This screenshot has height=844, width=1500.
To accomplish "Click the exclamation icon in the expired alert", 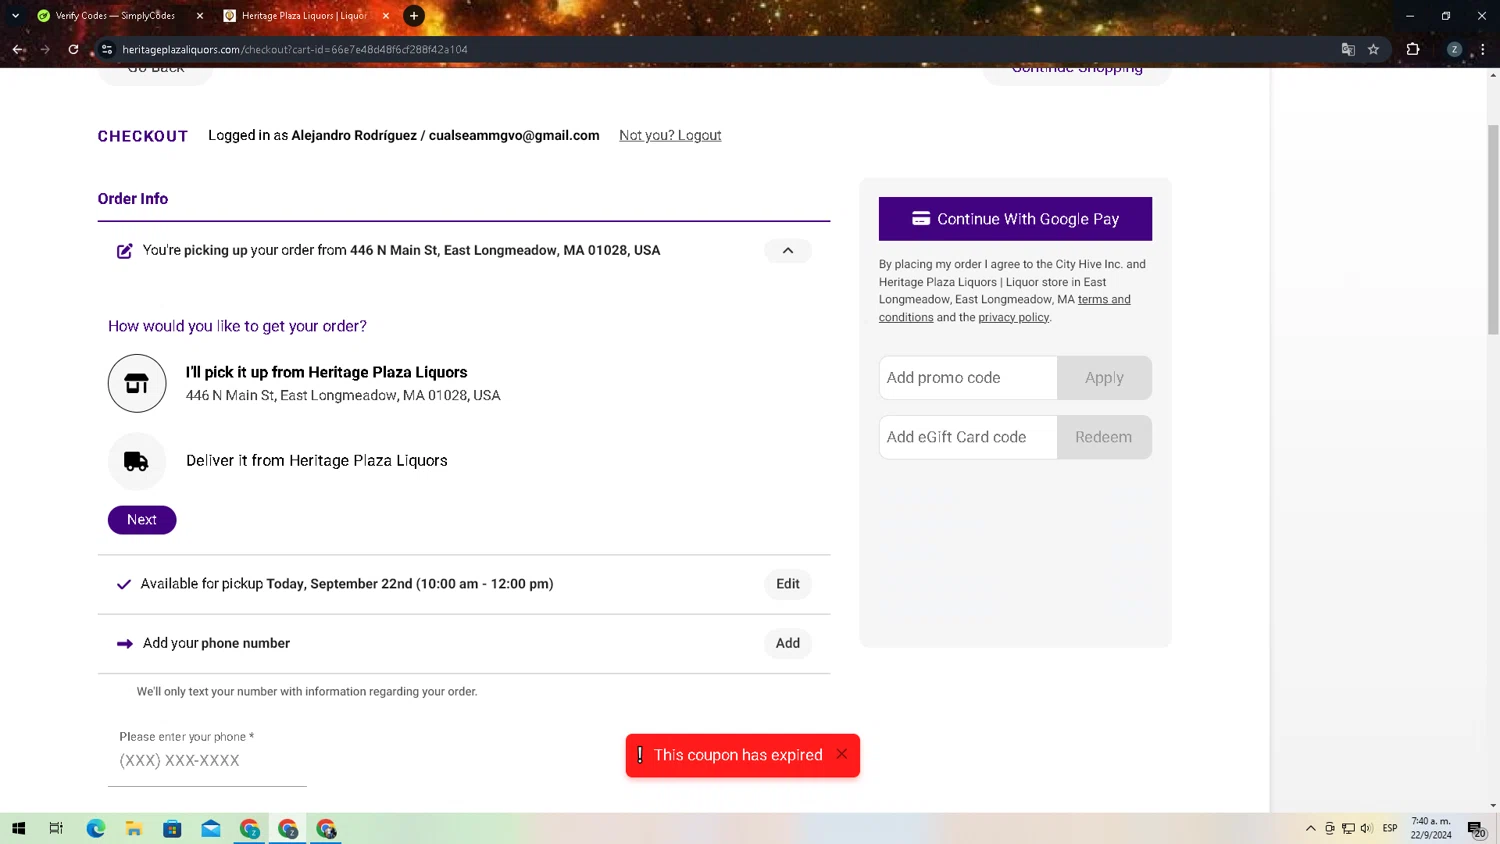I will [x=640, y=755].
